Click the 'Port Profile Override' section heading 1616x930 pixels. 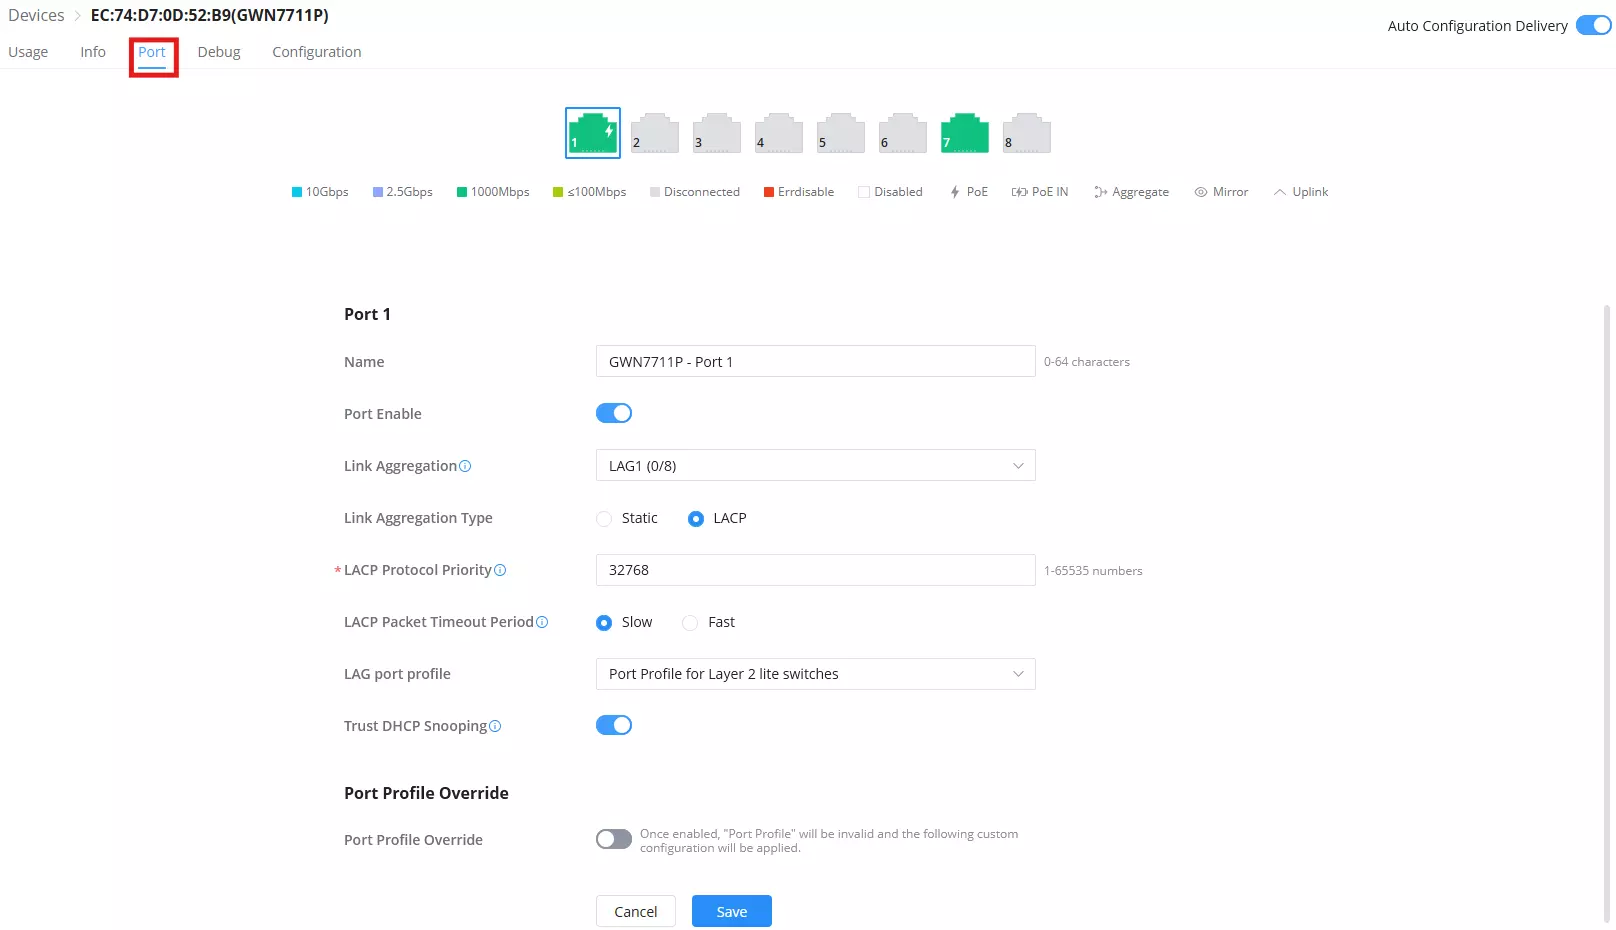point(426,793)
